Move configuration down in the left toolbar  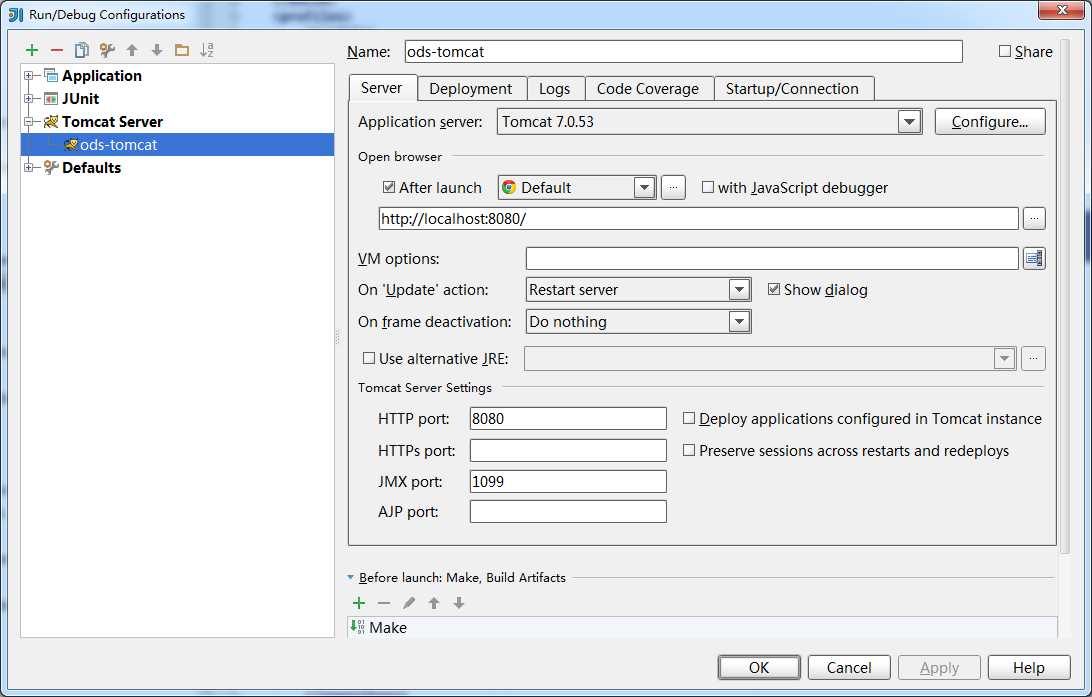click(157, 50)
